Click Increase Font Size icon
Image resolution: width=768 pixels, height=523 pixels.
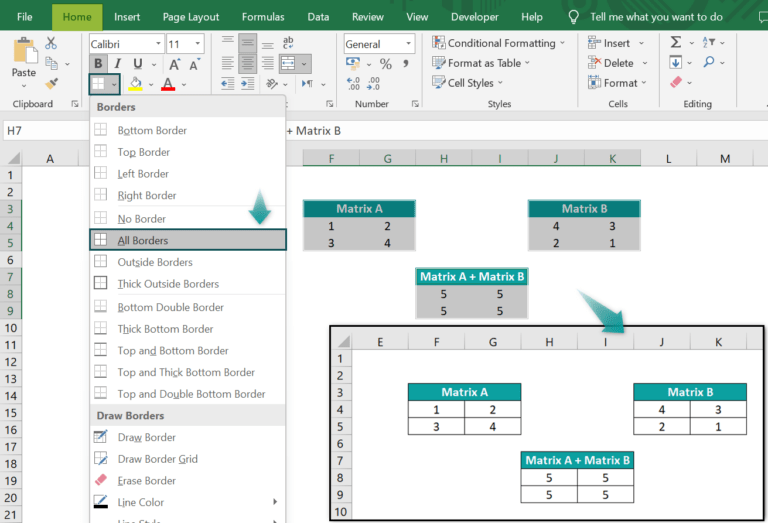[174, 64]
